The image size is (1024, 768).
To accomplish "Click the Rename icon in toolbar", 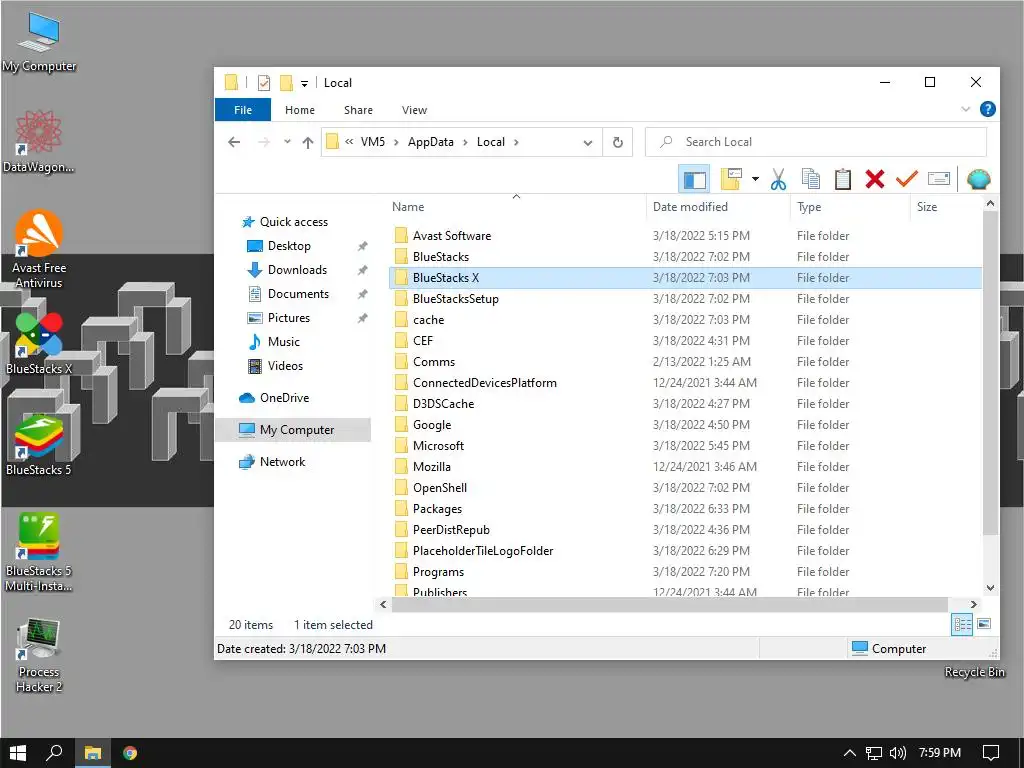I will click(938, 179).
